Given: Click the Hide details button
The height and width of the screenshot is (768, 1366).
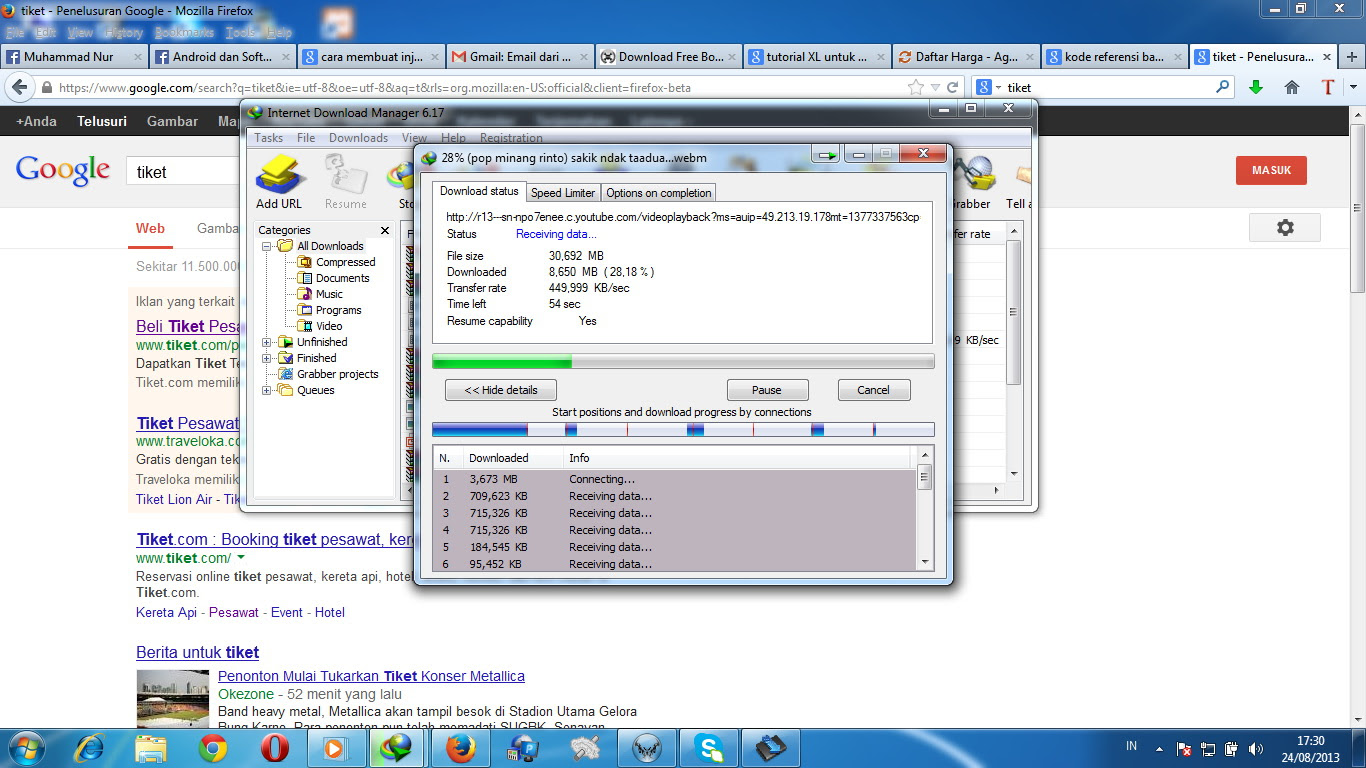Looking at the screenshot, I should point(501,390).
